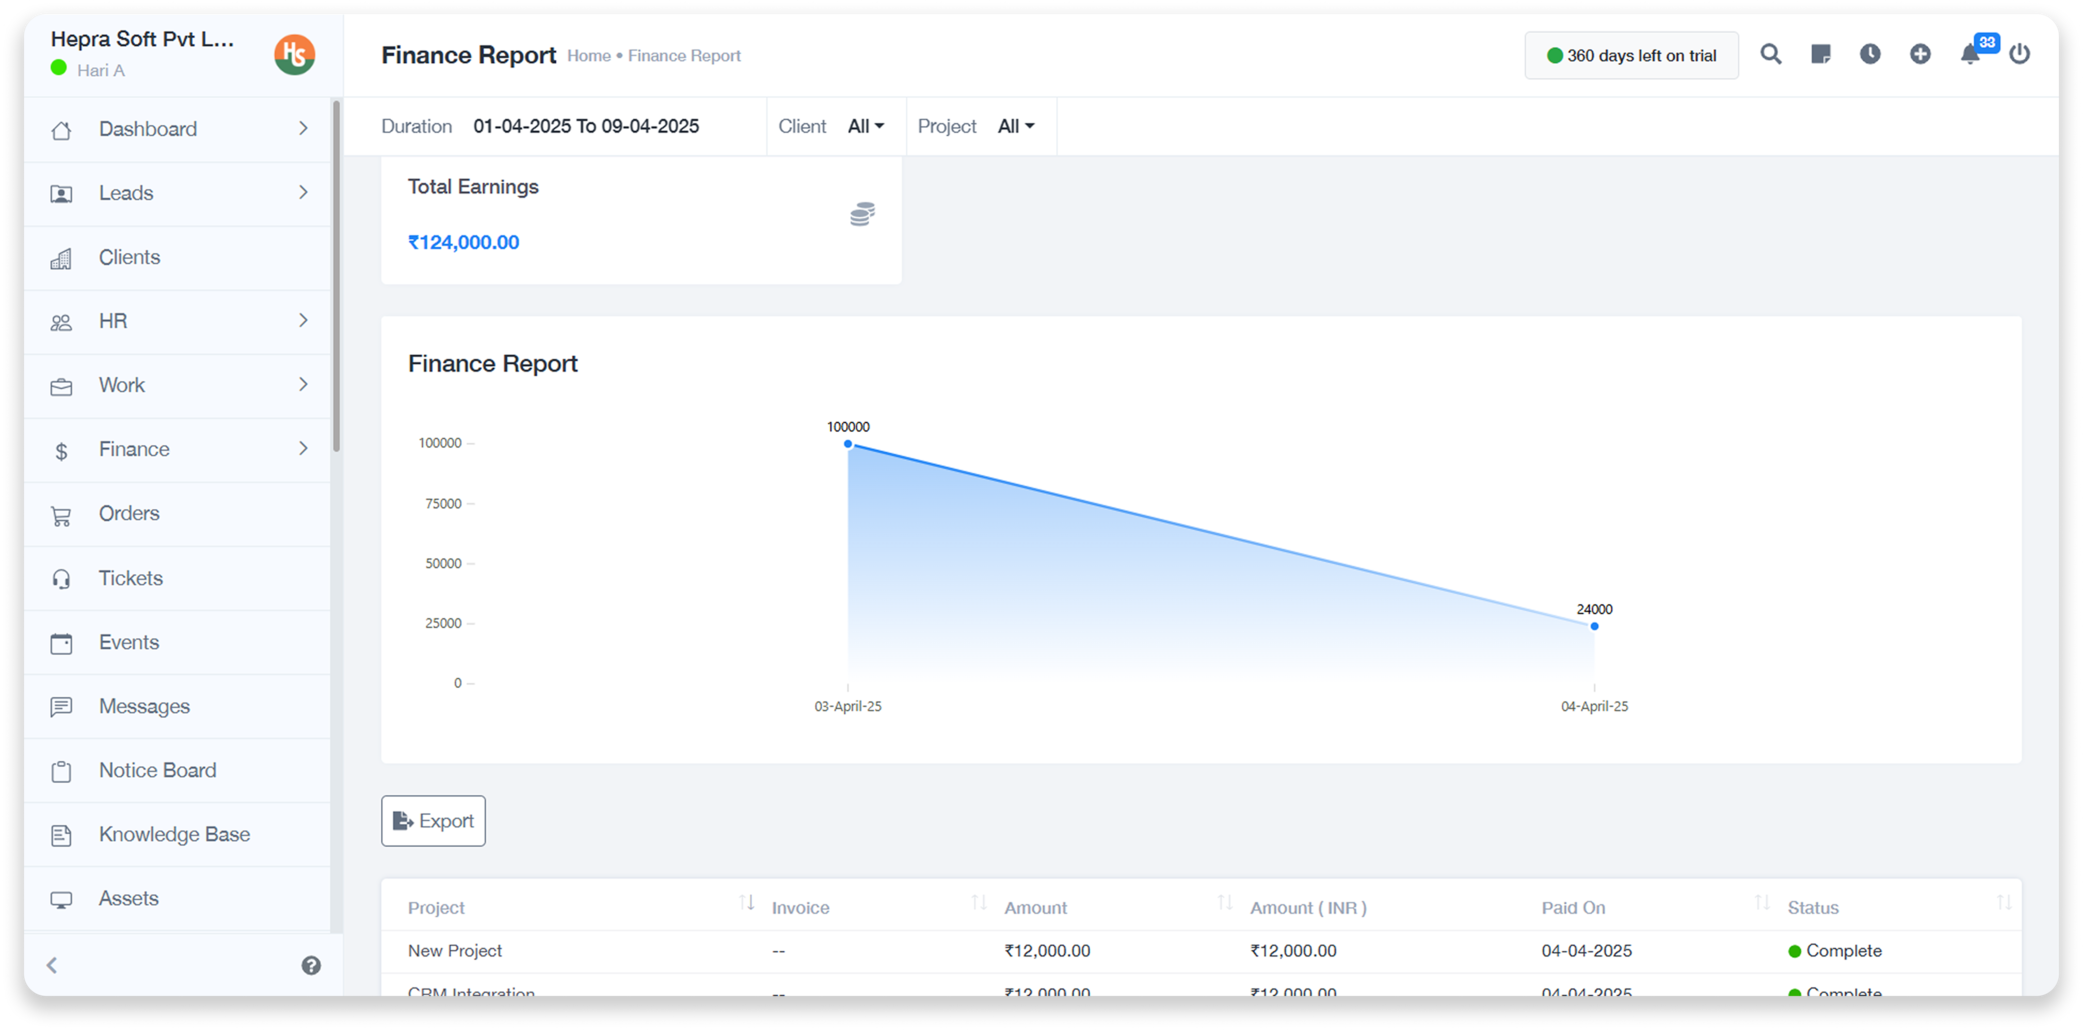Click the clock timer icon
The height and width of the screenshot is (1030, 2083).
coord(1869,55)
